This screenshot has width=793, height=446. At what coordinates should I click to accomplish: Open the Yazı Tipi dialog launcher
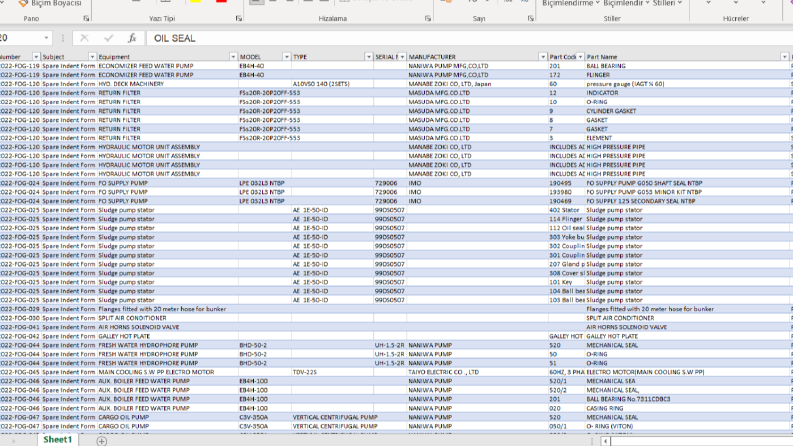(x=239, y=18)
